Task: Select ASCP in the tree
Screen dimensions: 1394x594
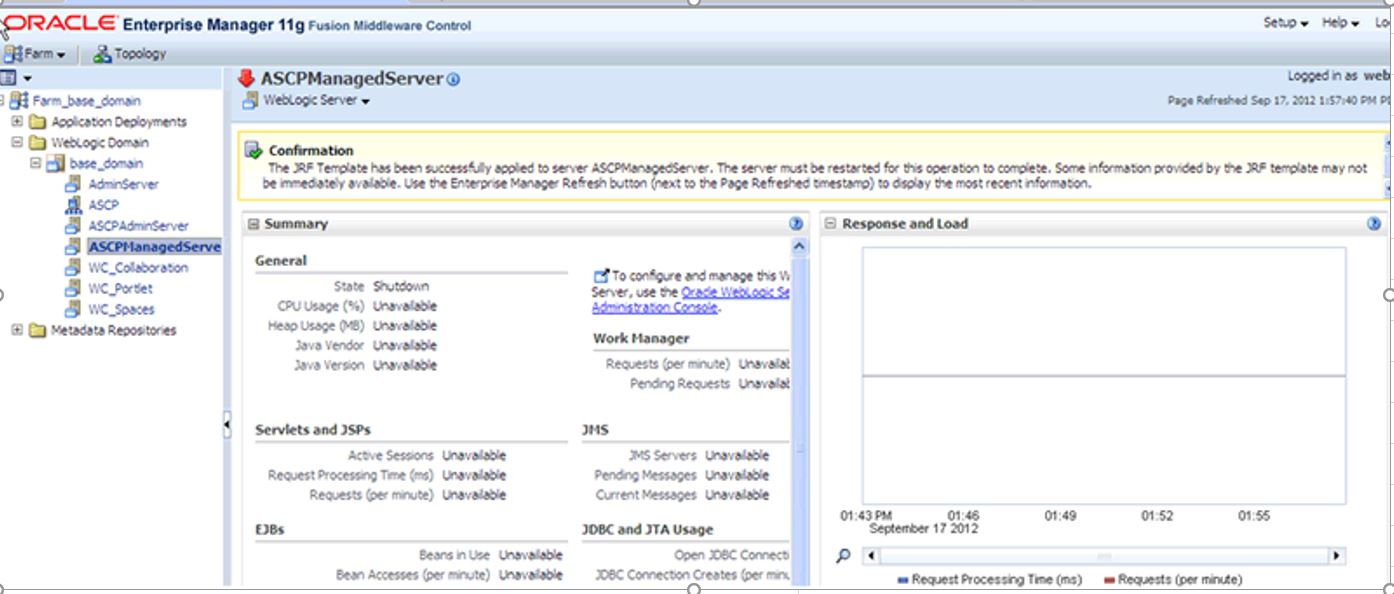Action: pyautogui.click(x=103, y=205)
